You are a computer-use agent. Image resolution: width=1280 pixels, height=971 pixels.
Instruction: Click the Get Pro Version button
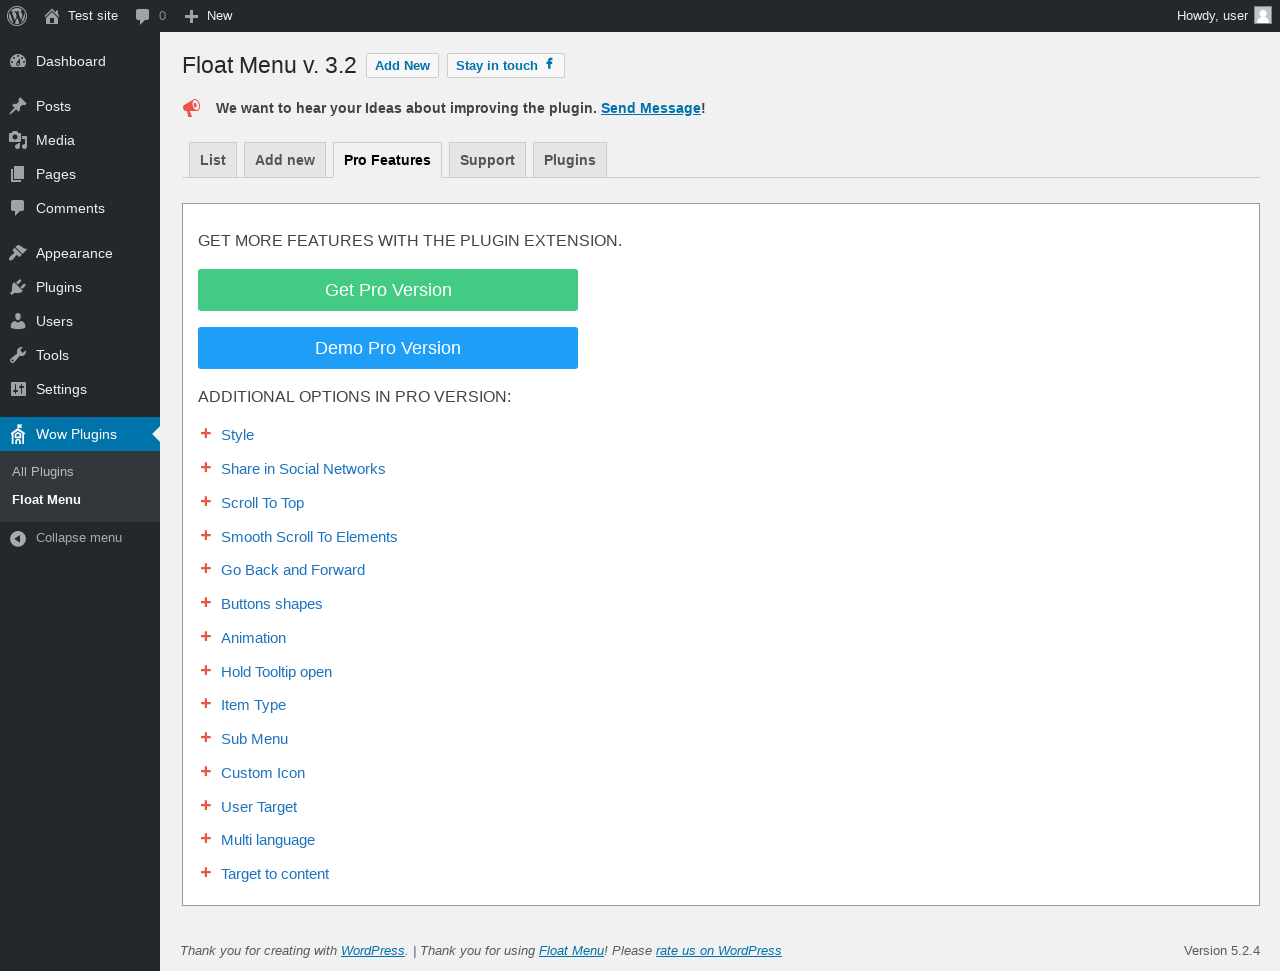[x=388, y=290]
